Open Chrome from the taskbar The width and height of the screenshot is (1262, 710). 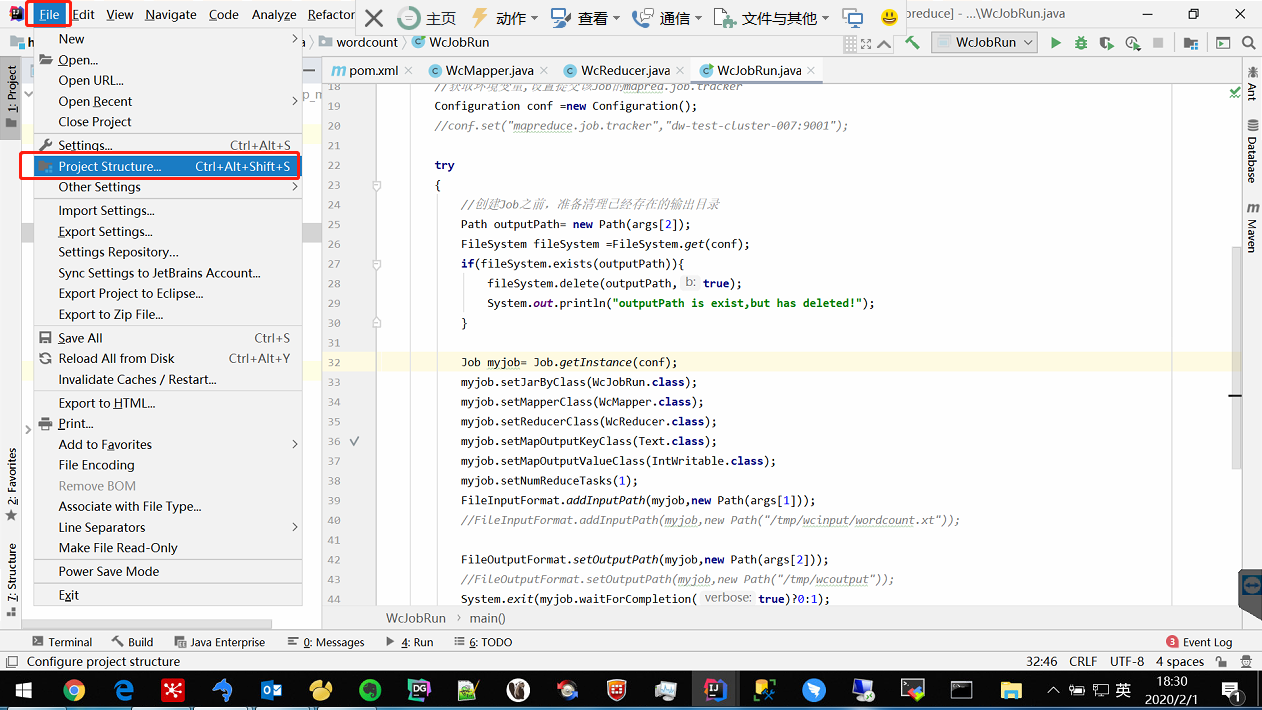coord(74,690)
